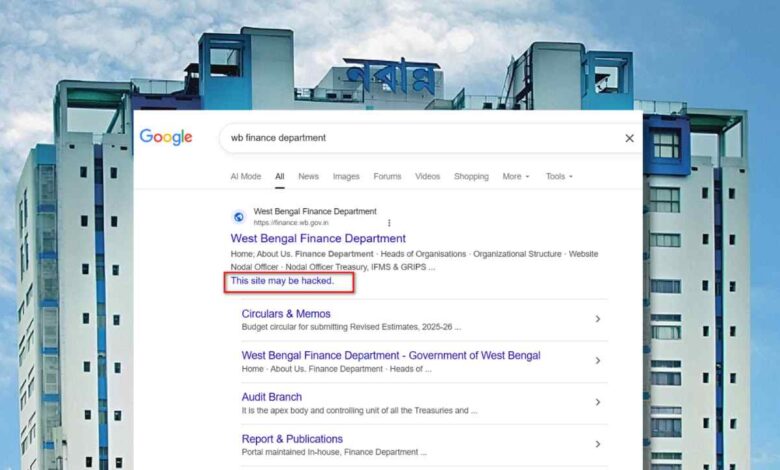Go to the Forums tab

pos(387,177)
